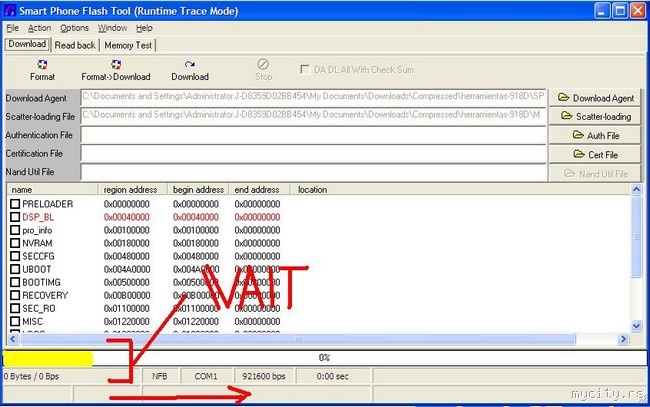Check the UBOOT partition checkbox
650x407 pixels.
15,269
